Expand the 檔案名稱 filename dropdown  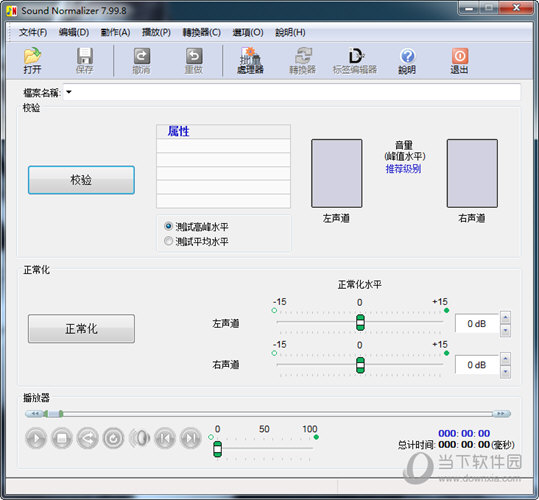coord(69,92)
